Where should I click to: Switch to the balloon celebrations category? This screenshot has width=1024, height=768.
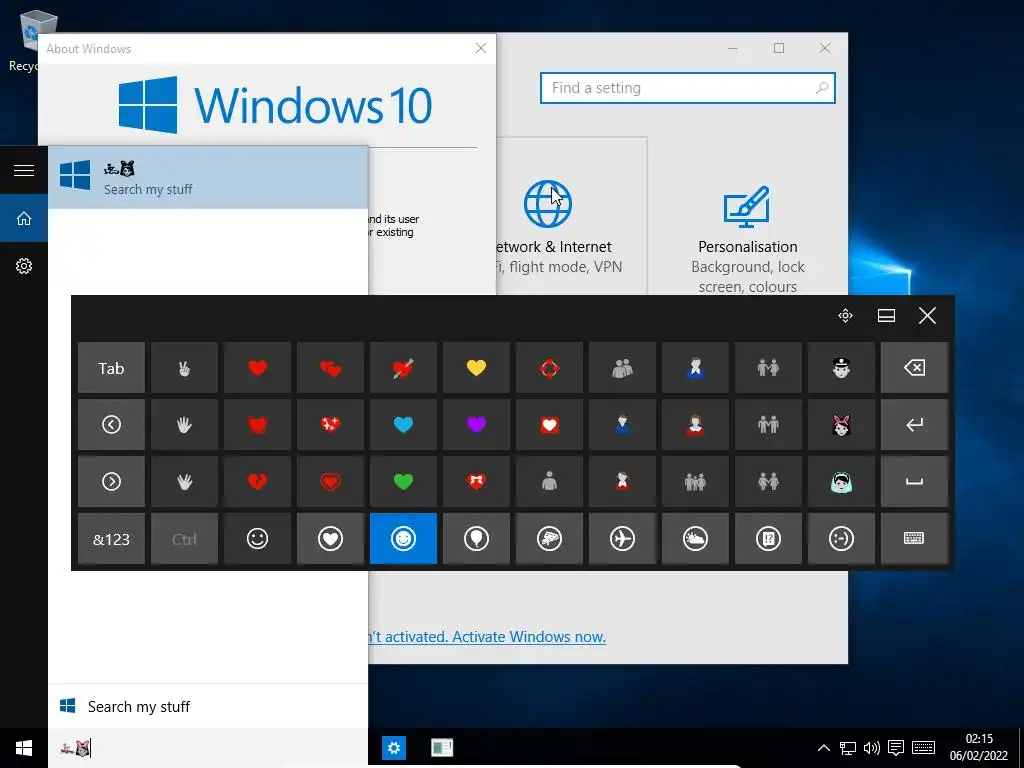[x=476, y=539]
